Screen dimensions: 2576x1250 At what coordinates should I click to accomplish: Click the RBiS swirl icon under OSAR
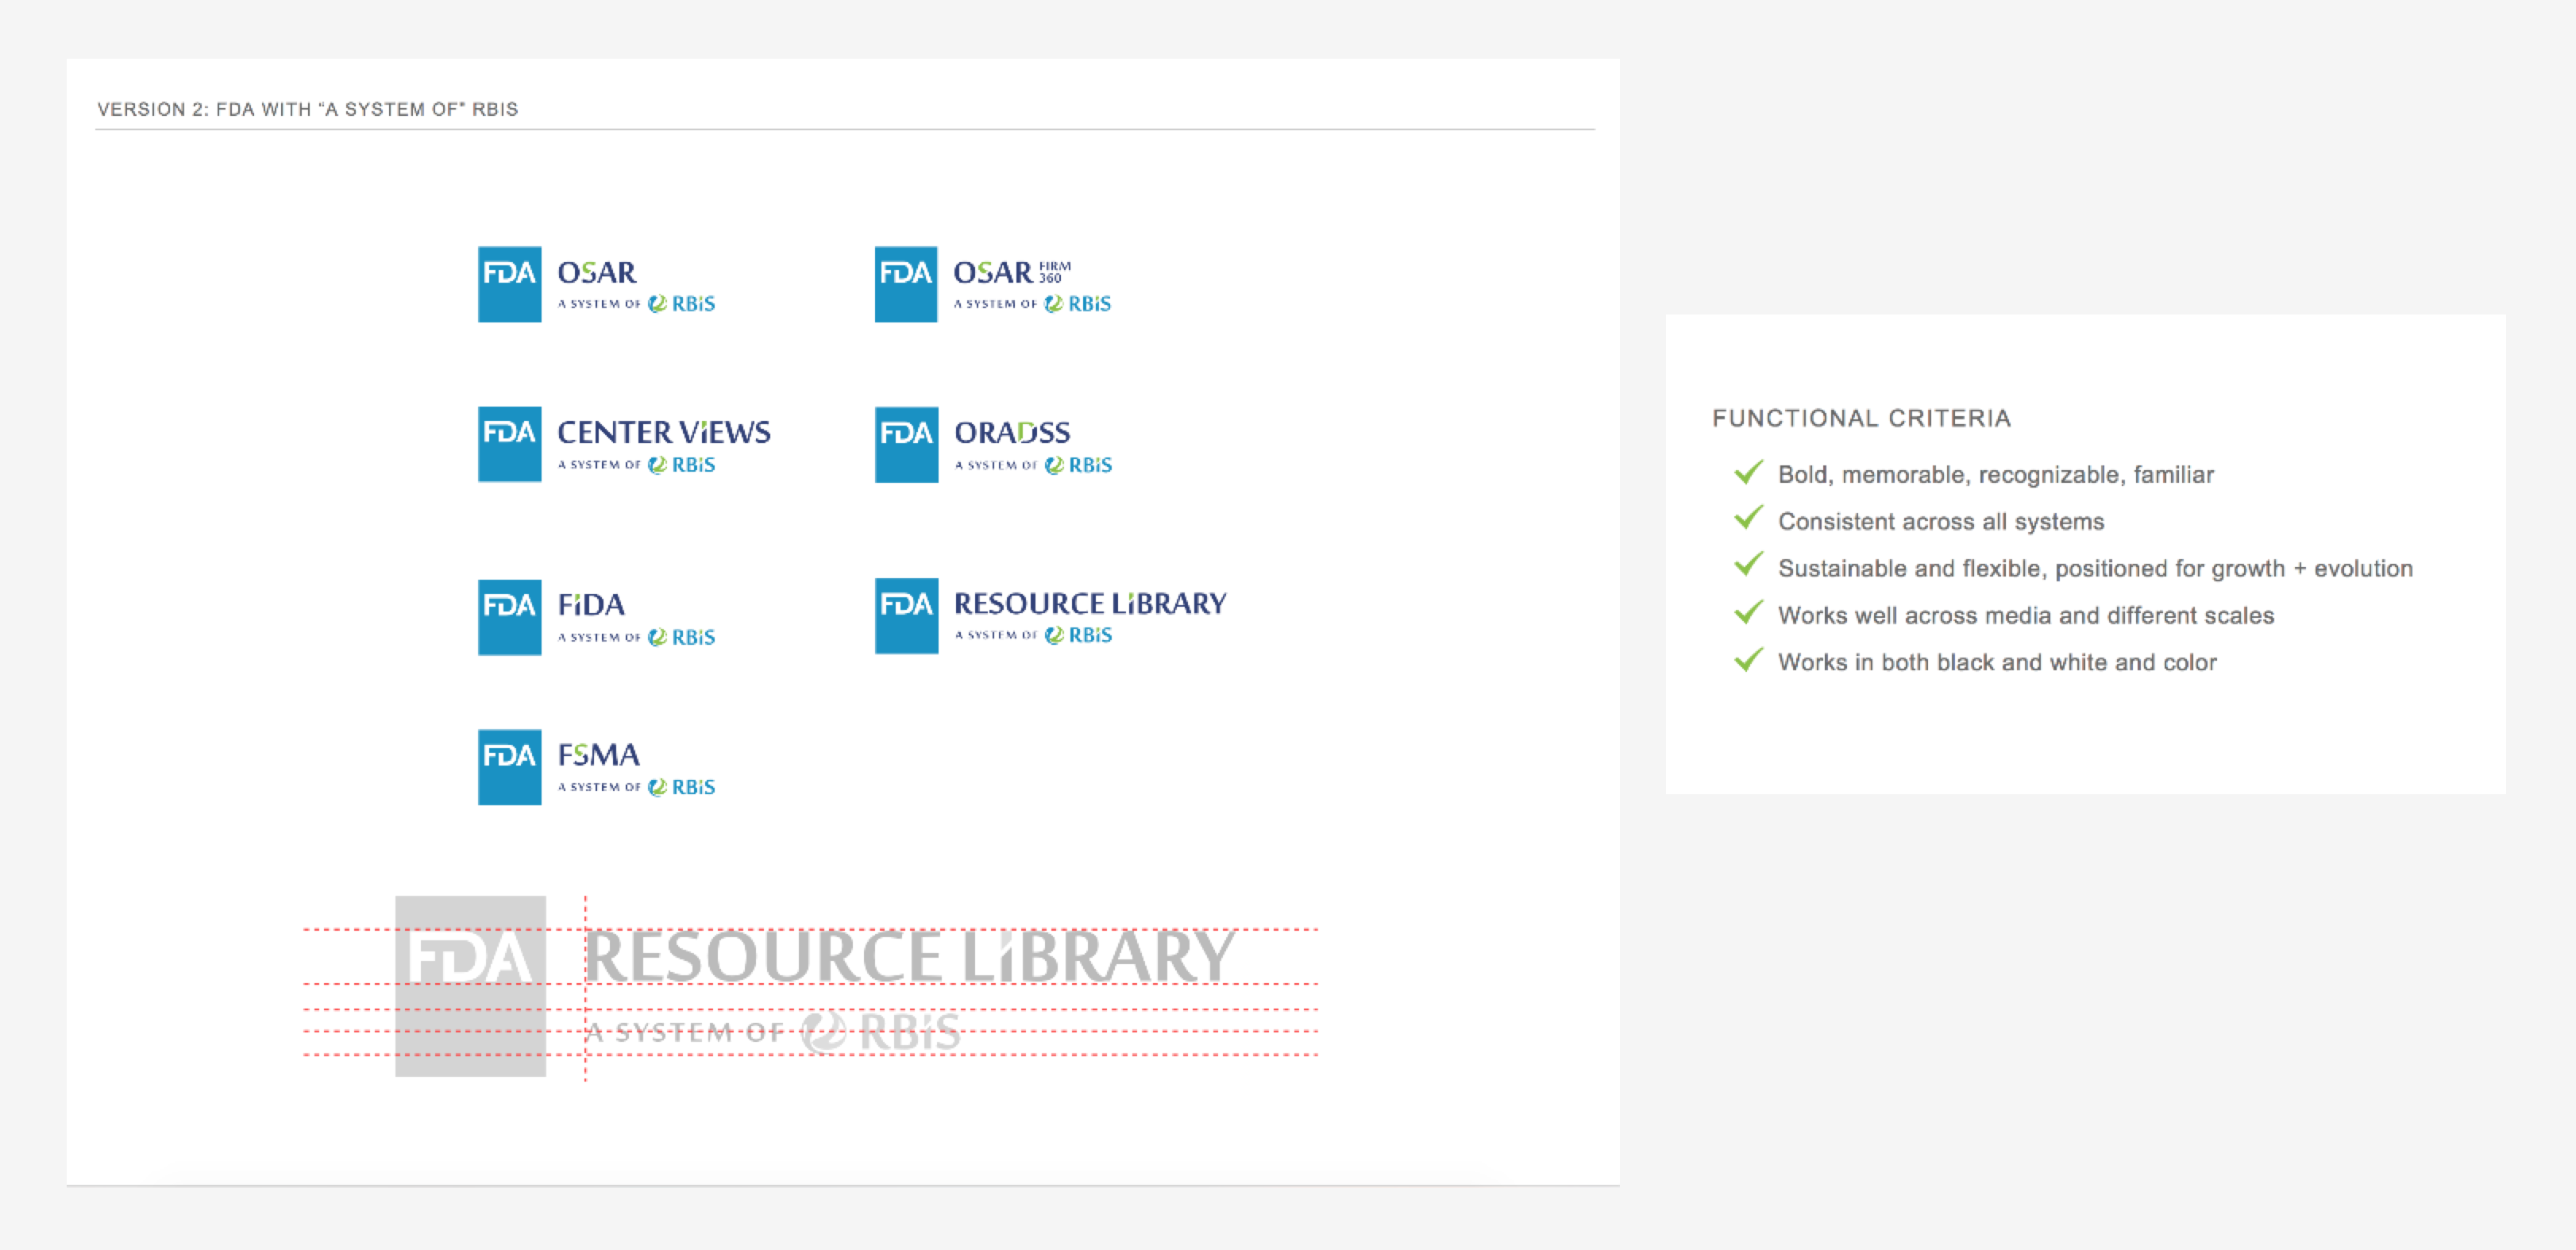pos(657,304)
